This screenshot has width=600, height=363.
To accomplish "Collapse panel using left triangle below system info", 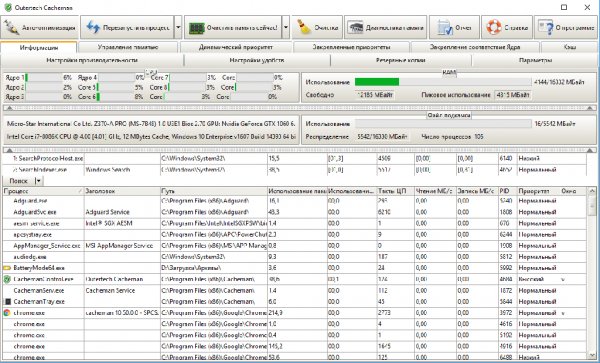I will 10,150.
